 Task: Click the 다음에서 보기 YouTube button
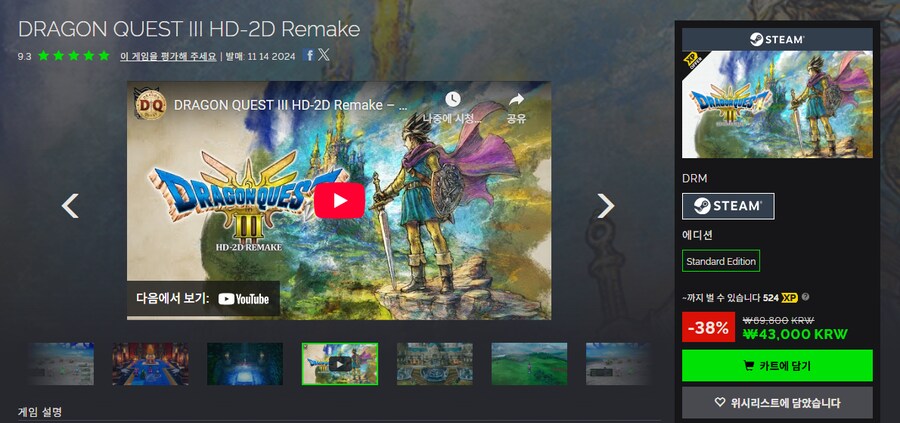coord(203,298)
